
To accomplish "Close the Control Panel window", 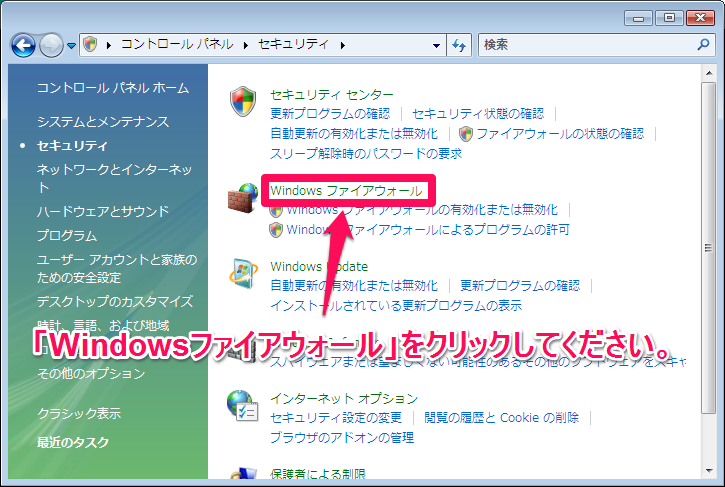I will (700, 18).
